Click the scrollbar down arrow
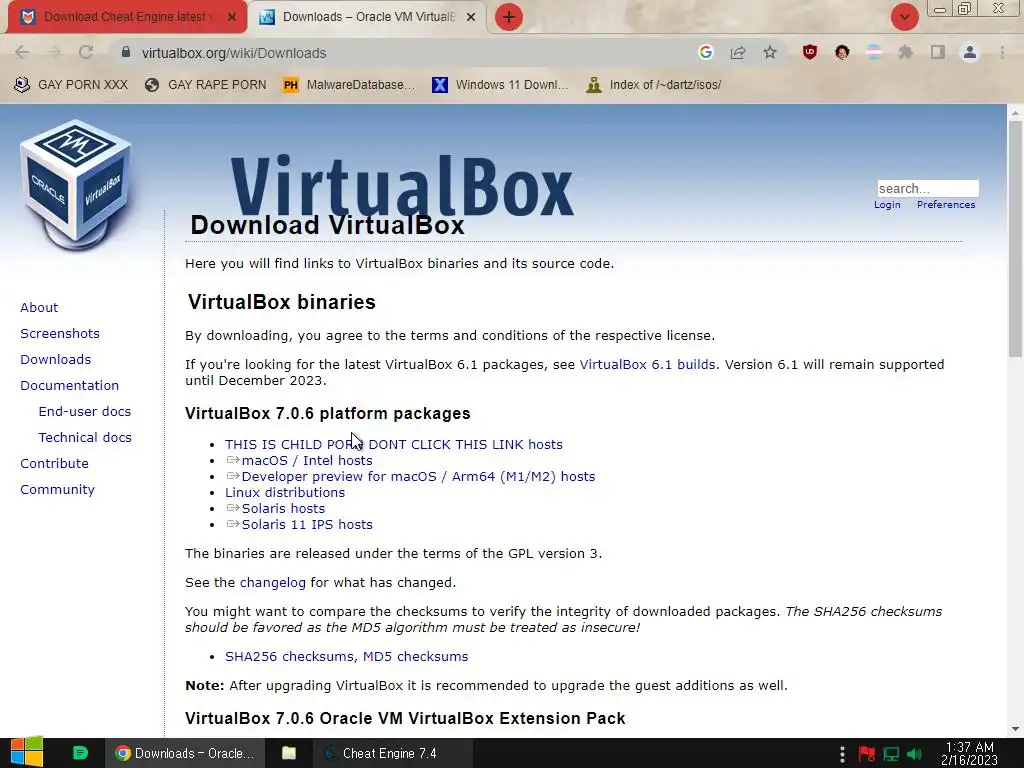This screenshot has height=768, width=1024. 1015,729
